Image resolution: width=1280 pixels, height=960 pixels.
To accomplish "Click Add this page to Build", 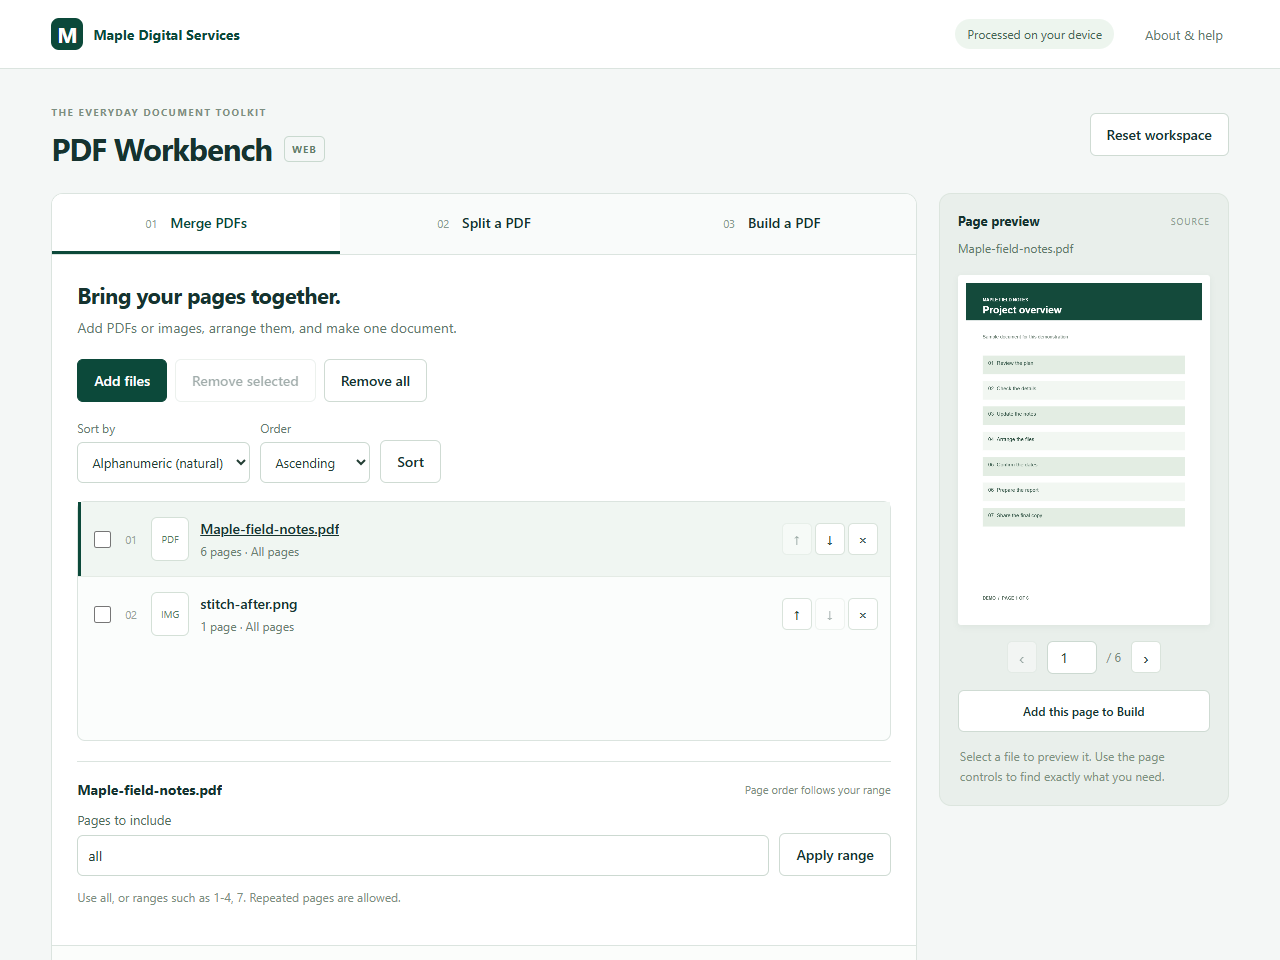I will coord(1084,711).
